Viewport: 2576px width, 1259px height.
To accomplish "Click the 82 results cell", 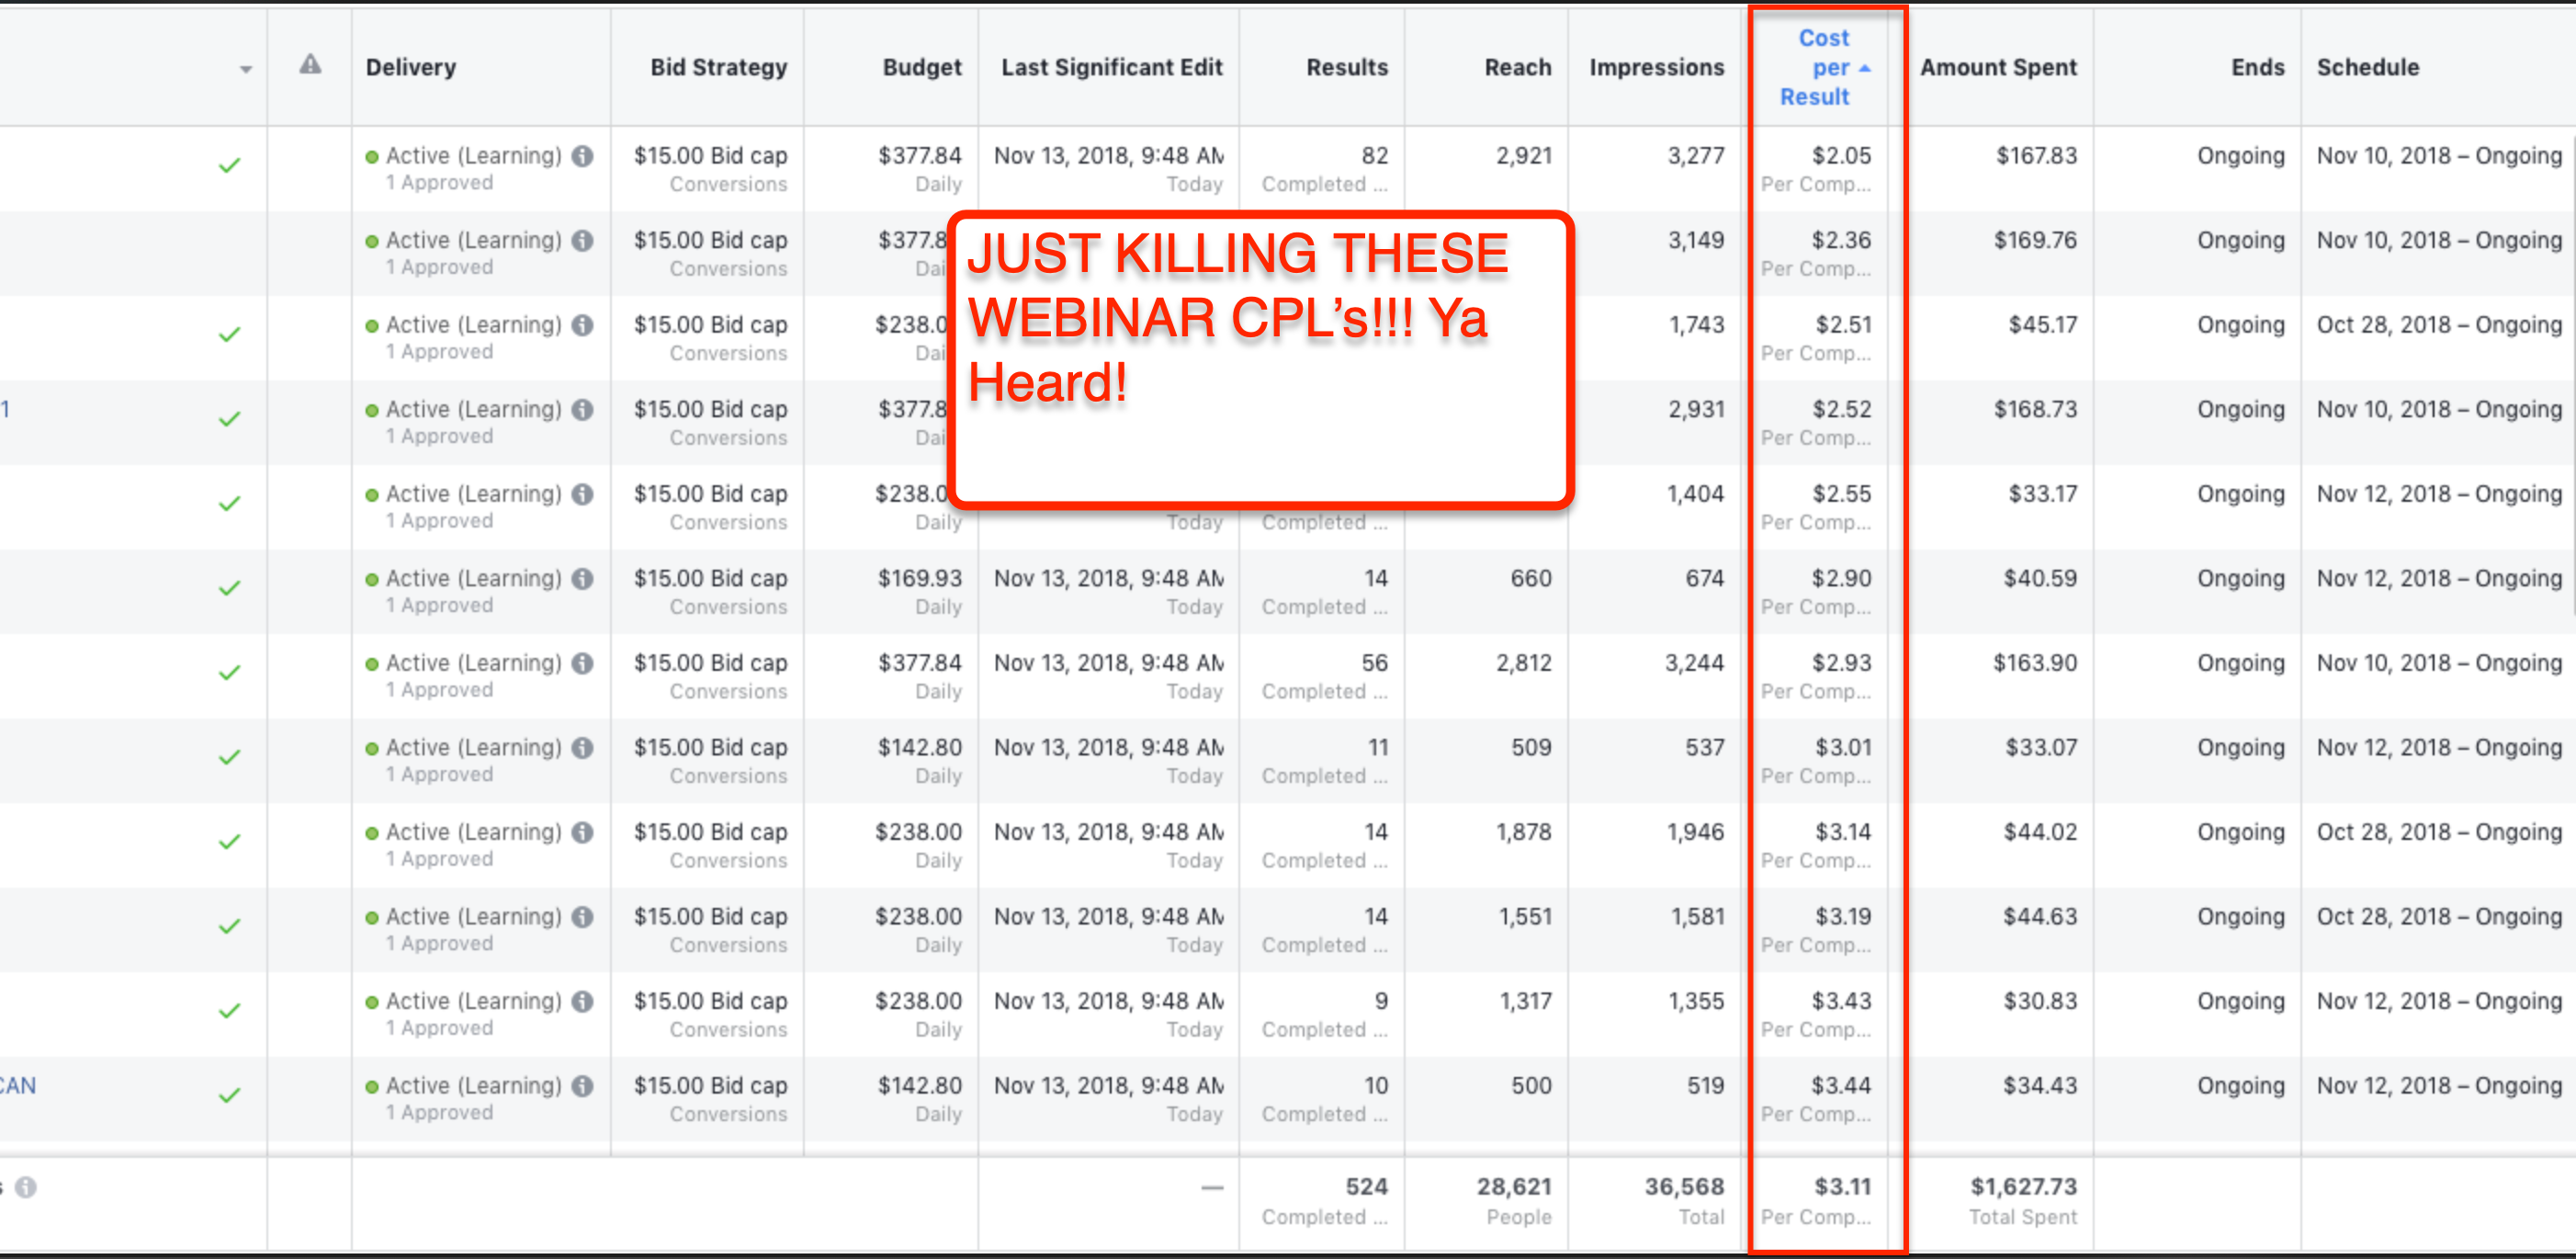I will click(x=1374, y=156).
